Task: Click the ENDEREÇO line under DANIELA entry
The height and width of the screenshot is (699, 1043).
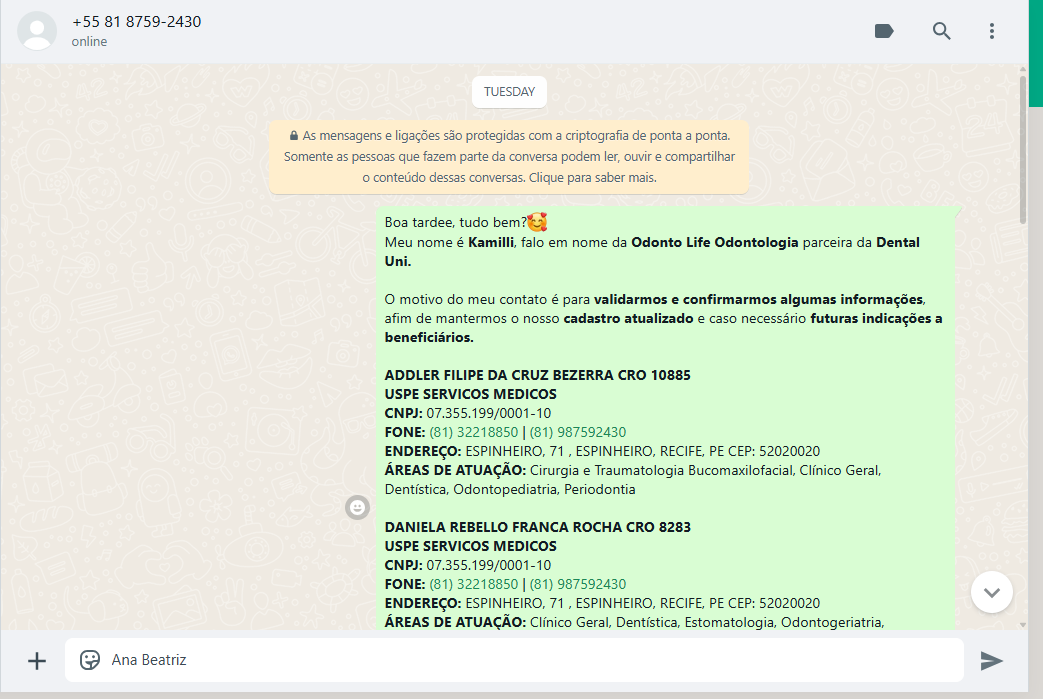Action: pyautogui.click(x=602, y=604)
